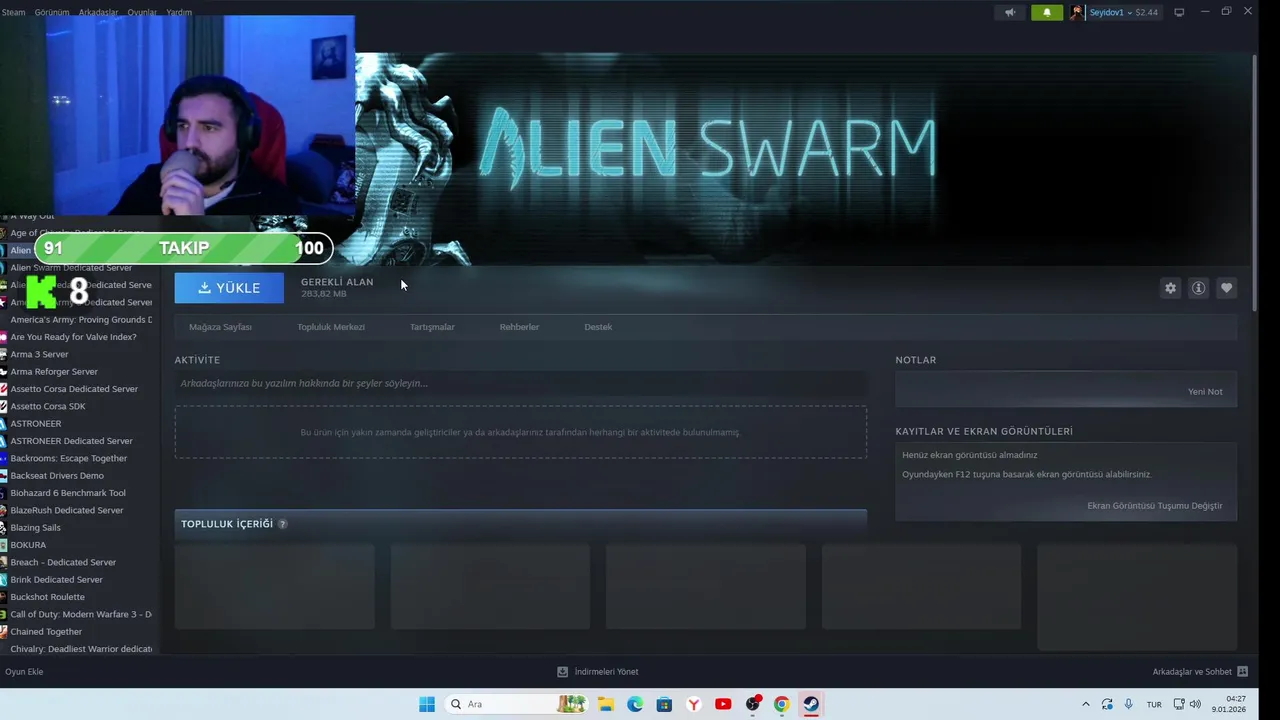
Task: Click the Yeni Not button
Action: tap(1205, 391)
